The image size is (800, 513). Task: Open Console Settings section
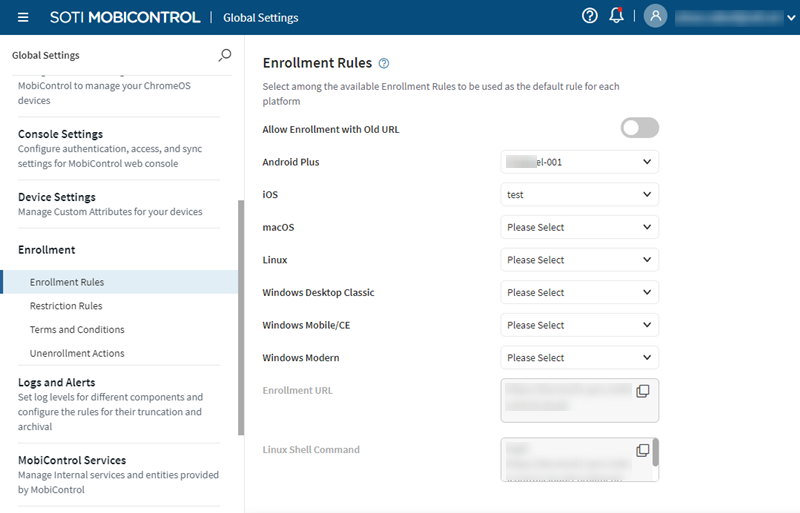60,134
